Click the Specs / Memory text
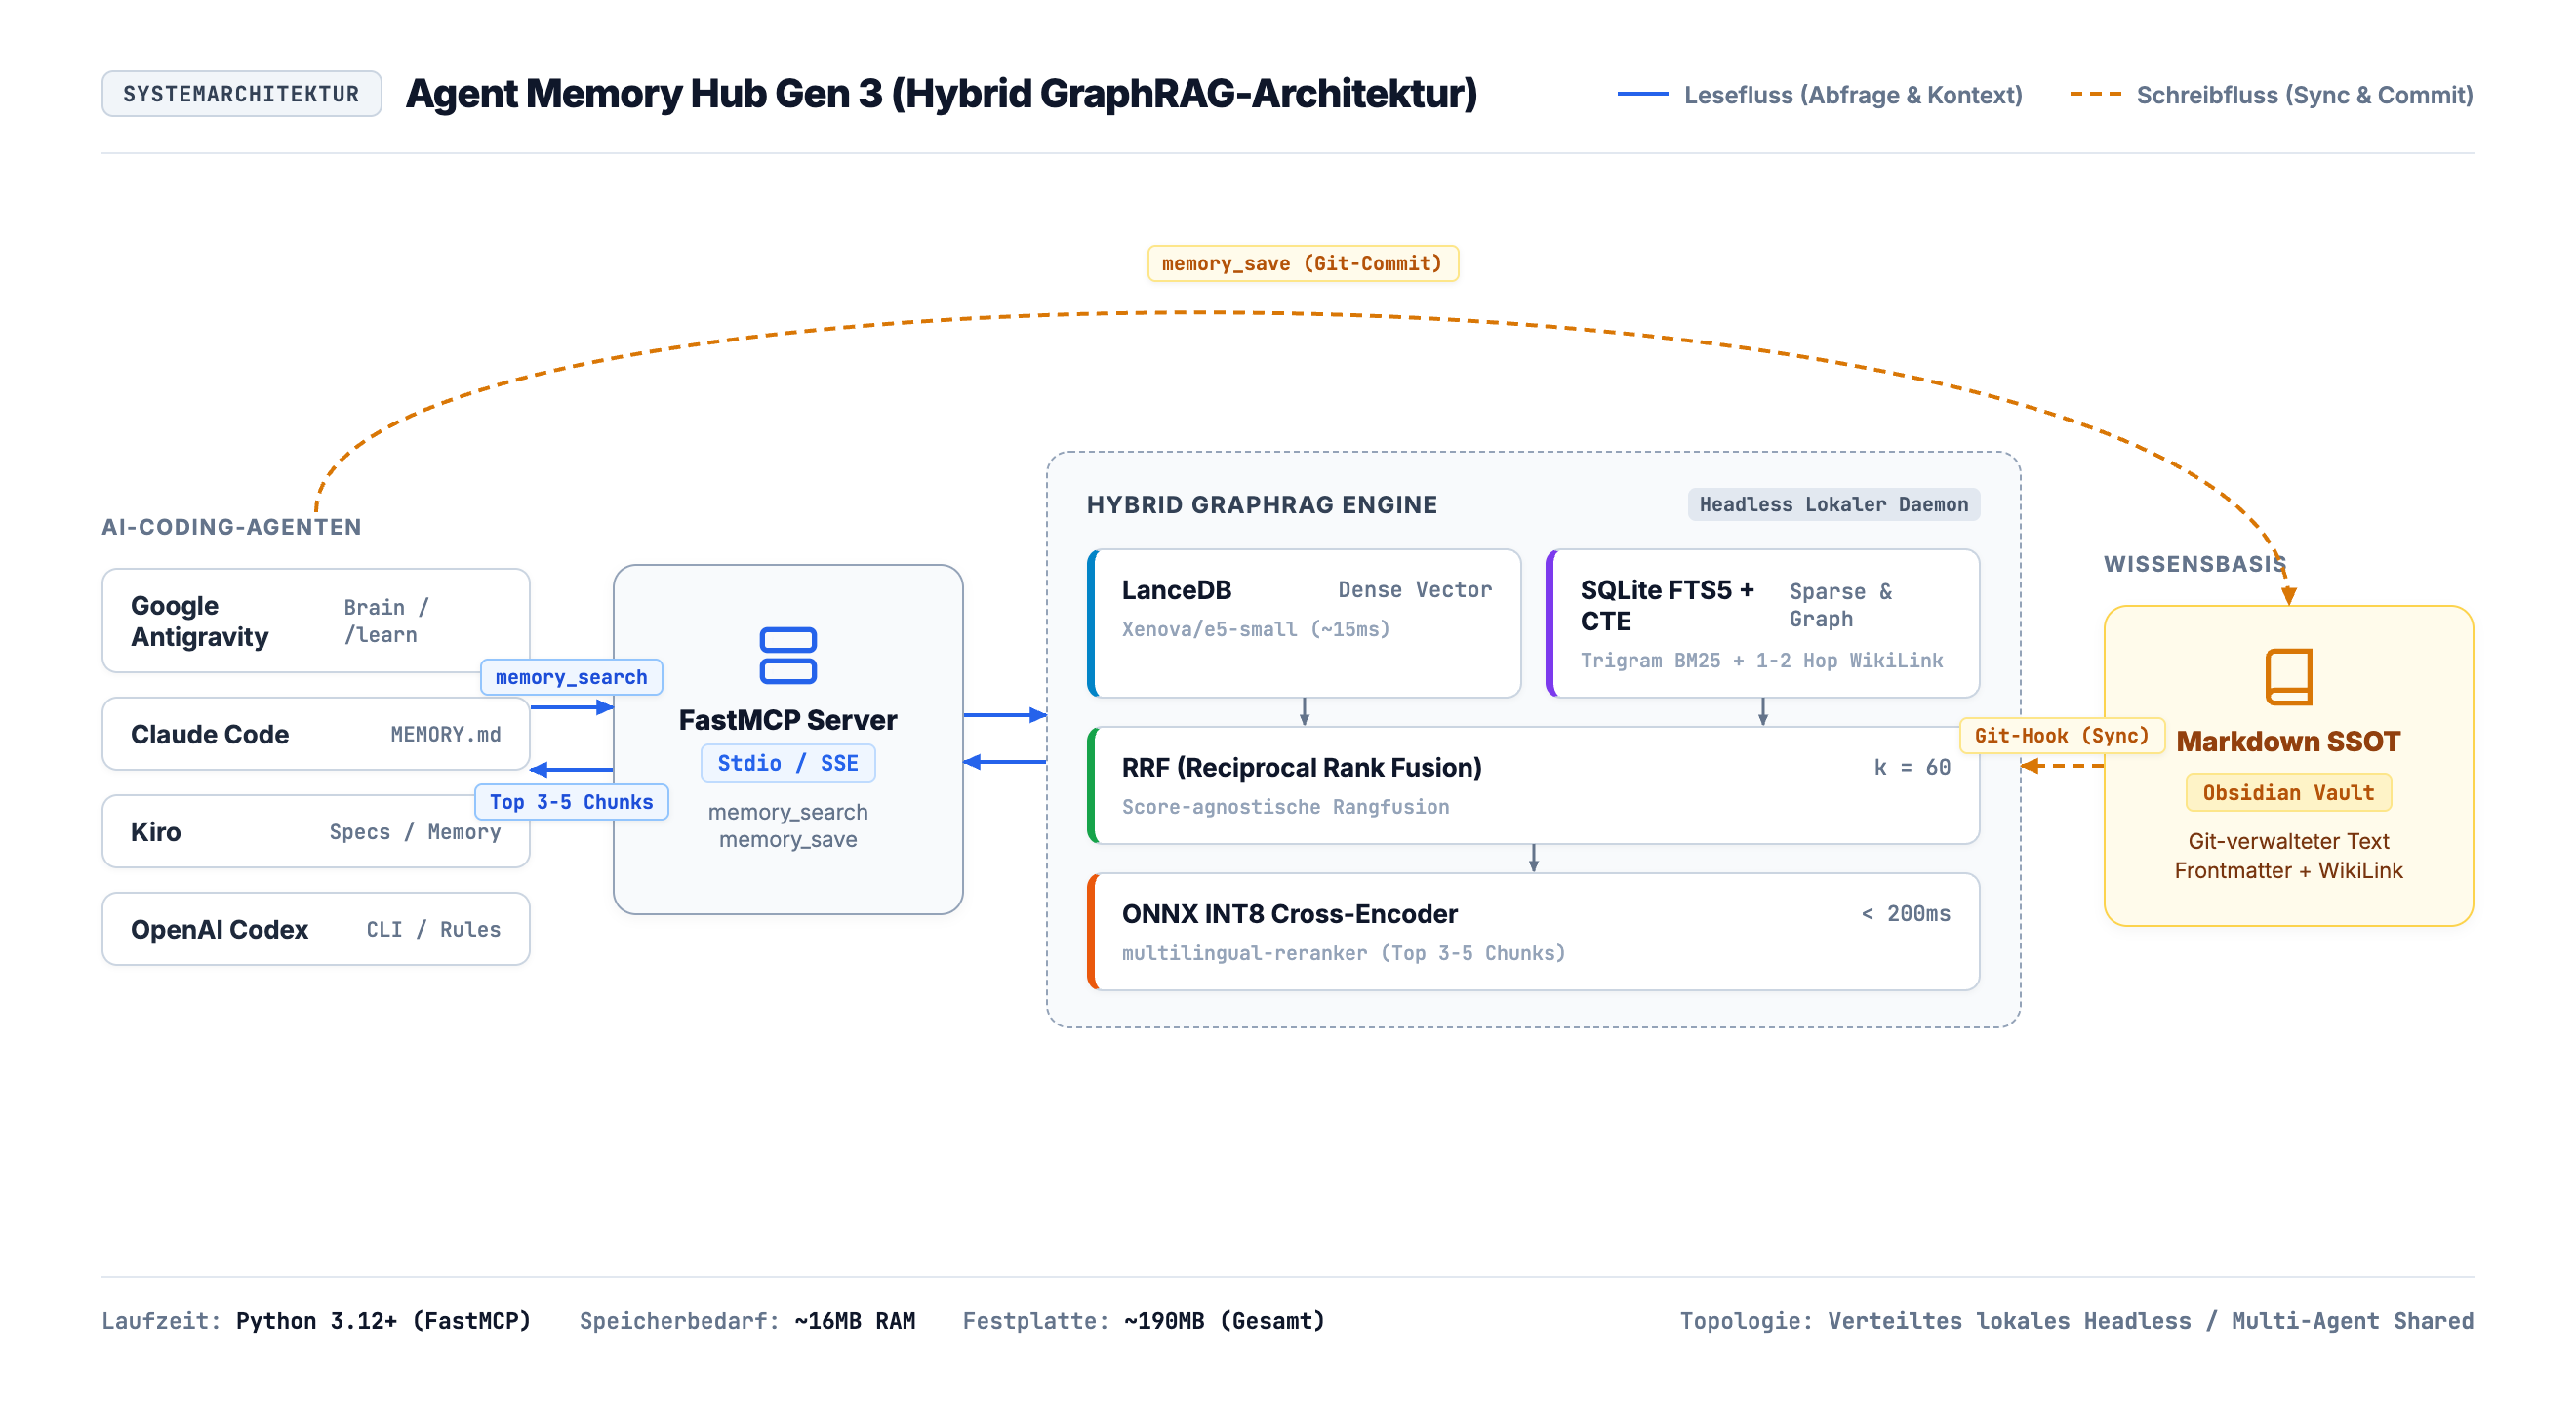This screenshot has width=2576, height=1405. click(415, 831)
